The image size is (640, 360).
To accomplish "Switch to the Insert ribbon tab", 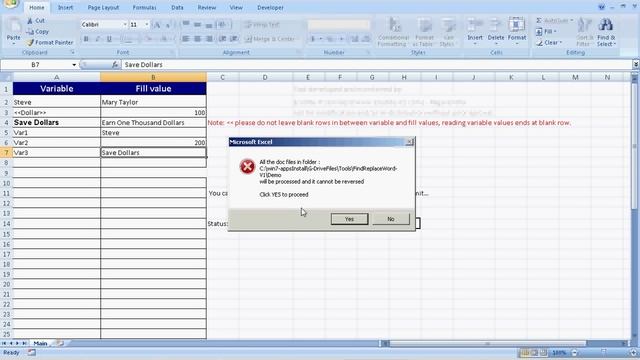I will coord(65,7).
